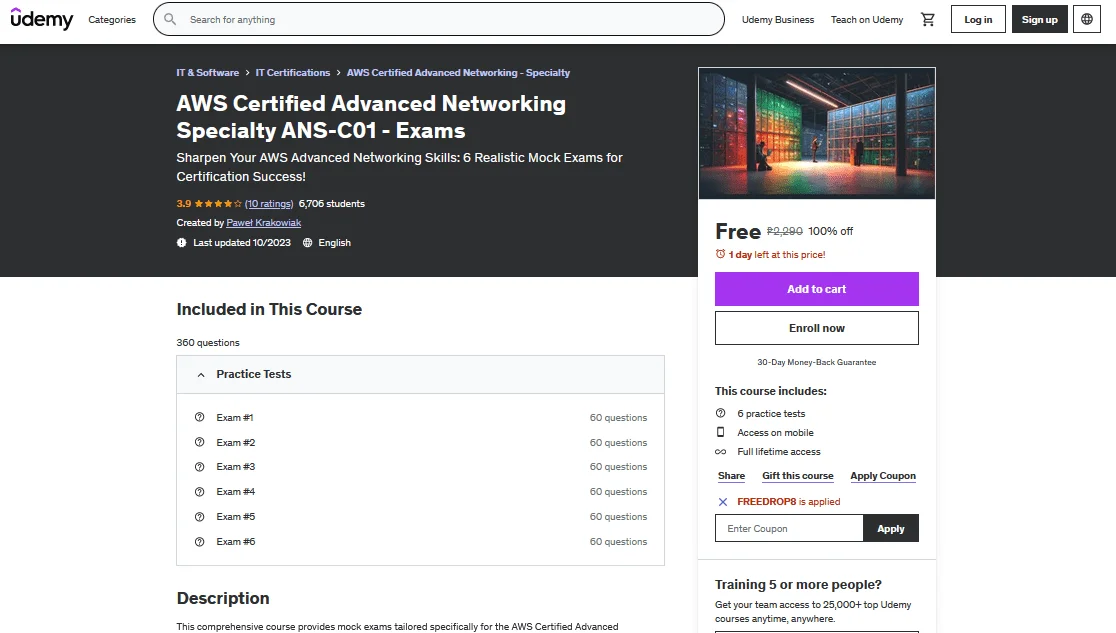Focus the Search for anything field
The image size is (1116, 633).
[438, 19]
